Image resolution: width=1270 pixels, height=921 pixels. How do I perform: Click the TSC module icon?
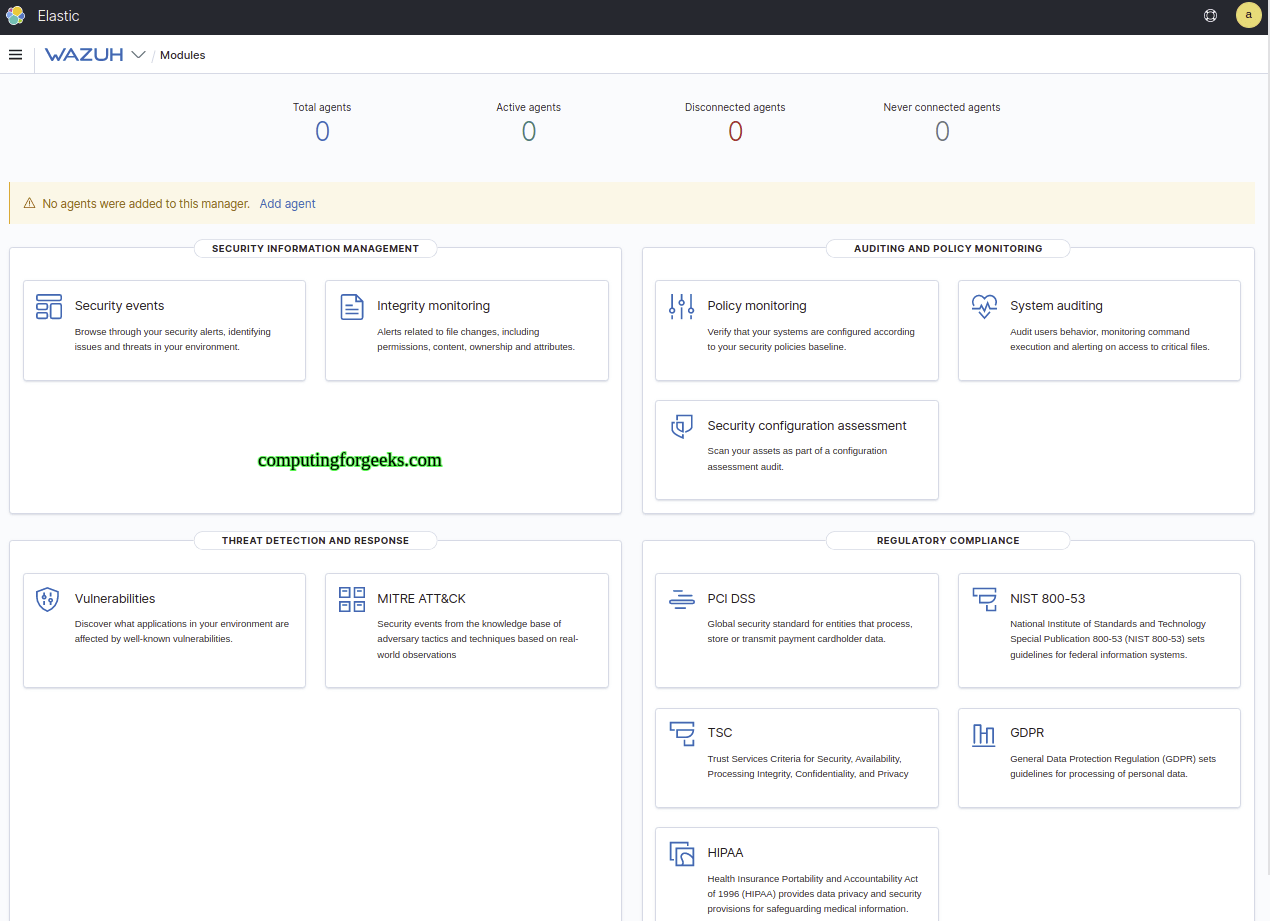(x=681, y=734)
